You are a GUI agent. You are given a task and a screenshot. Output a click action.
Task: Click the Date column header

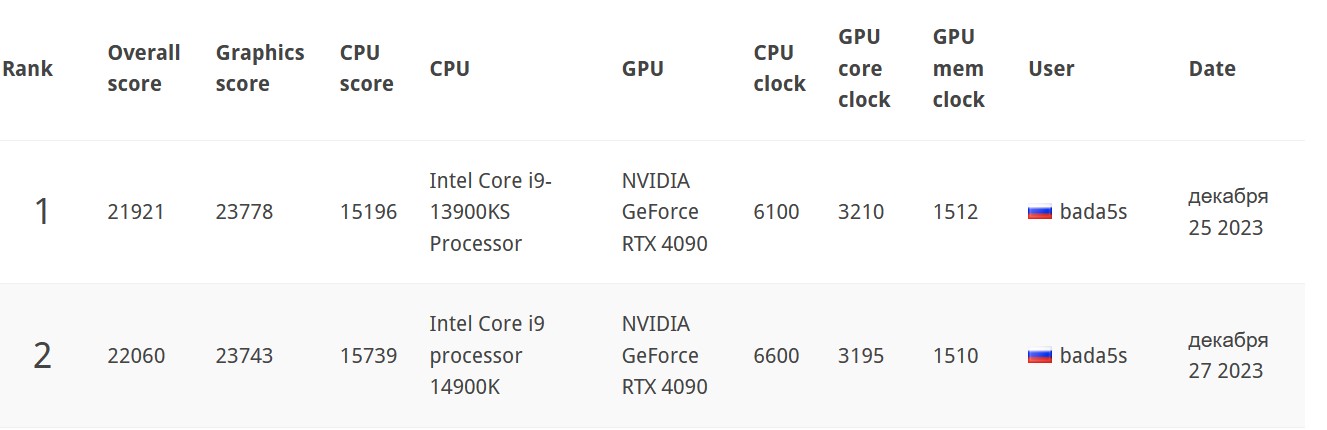click(x=1212, y=69)
